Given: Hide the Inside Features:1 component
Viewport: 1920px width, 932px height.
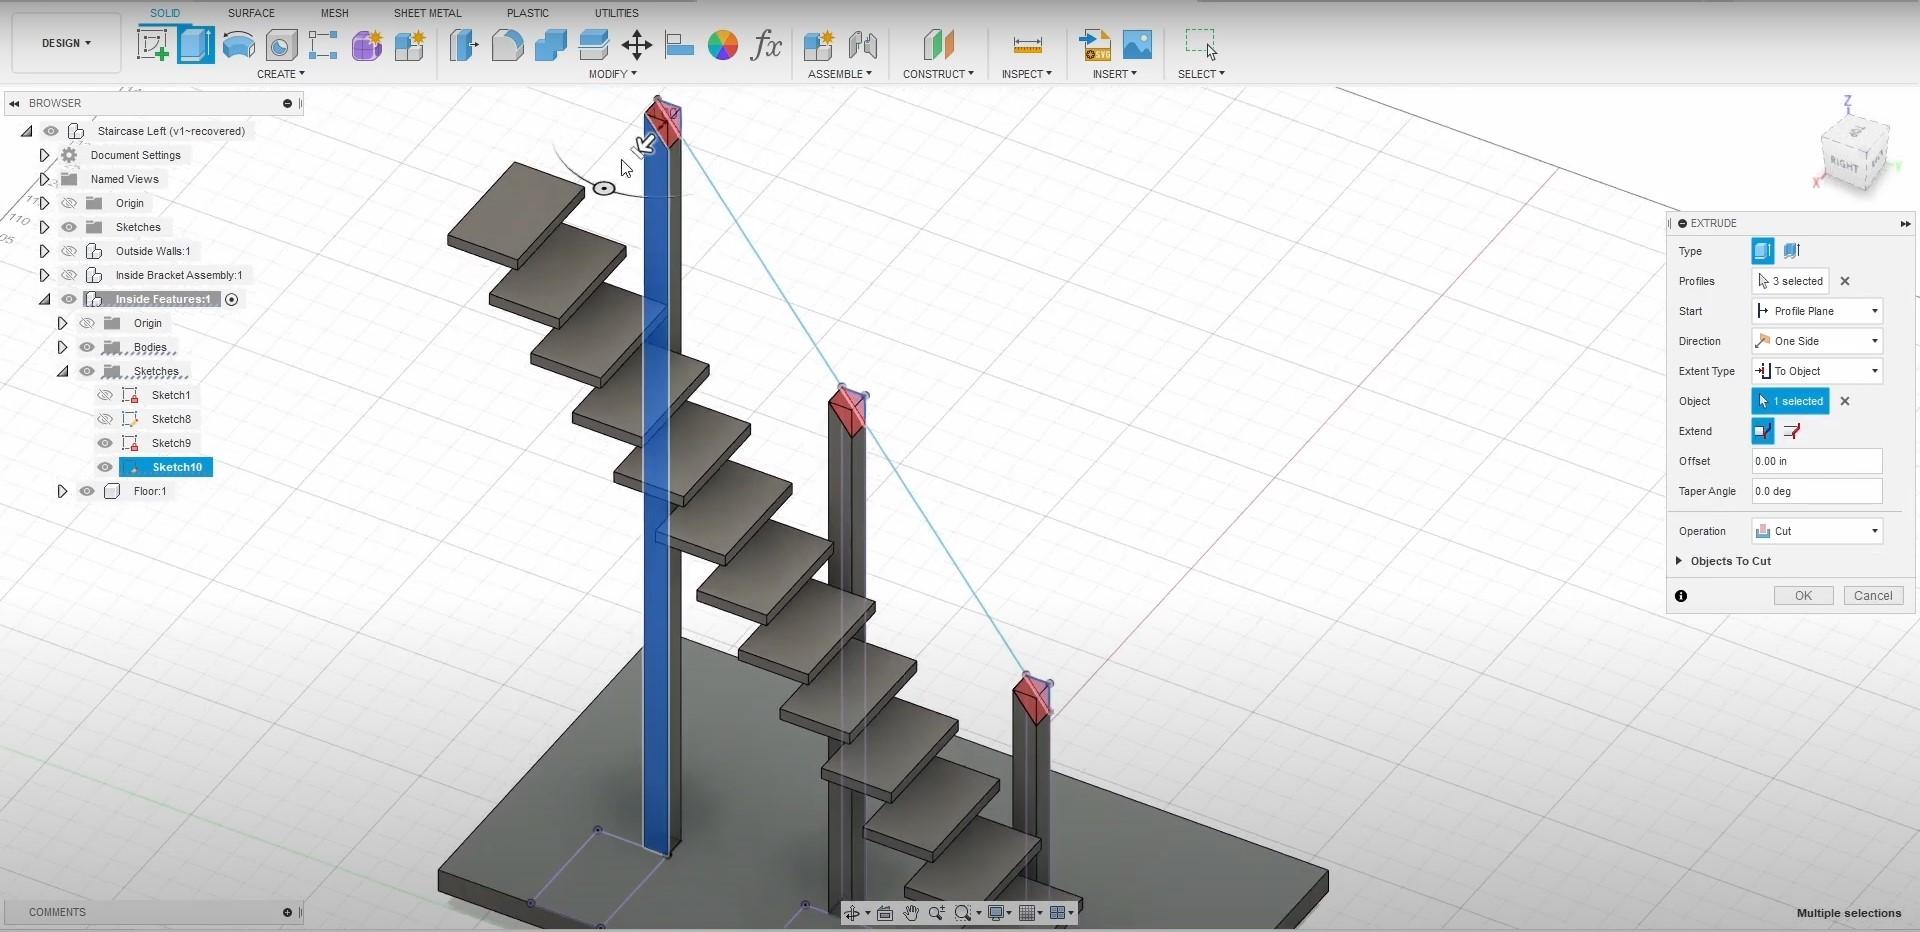Looking at the screenshot, I should tap(69, 299).
